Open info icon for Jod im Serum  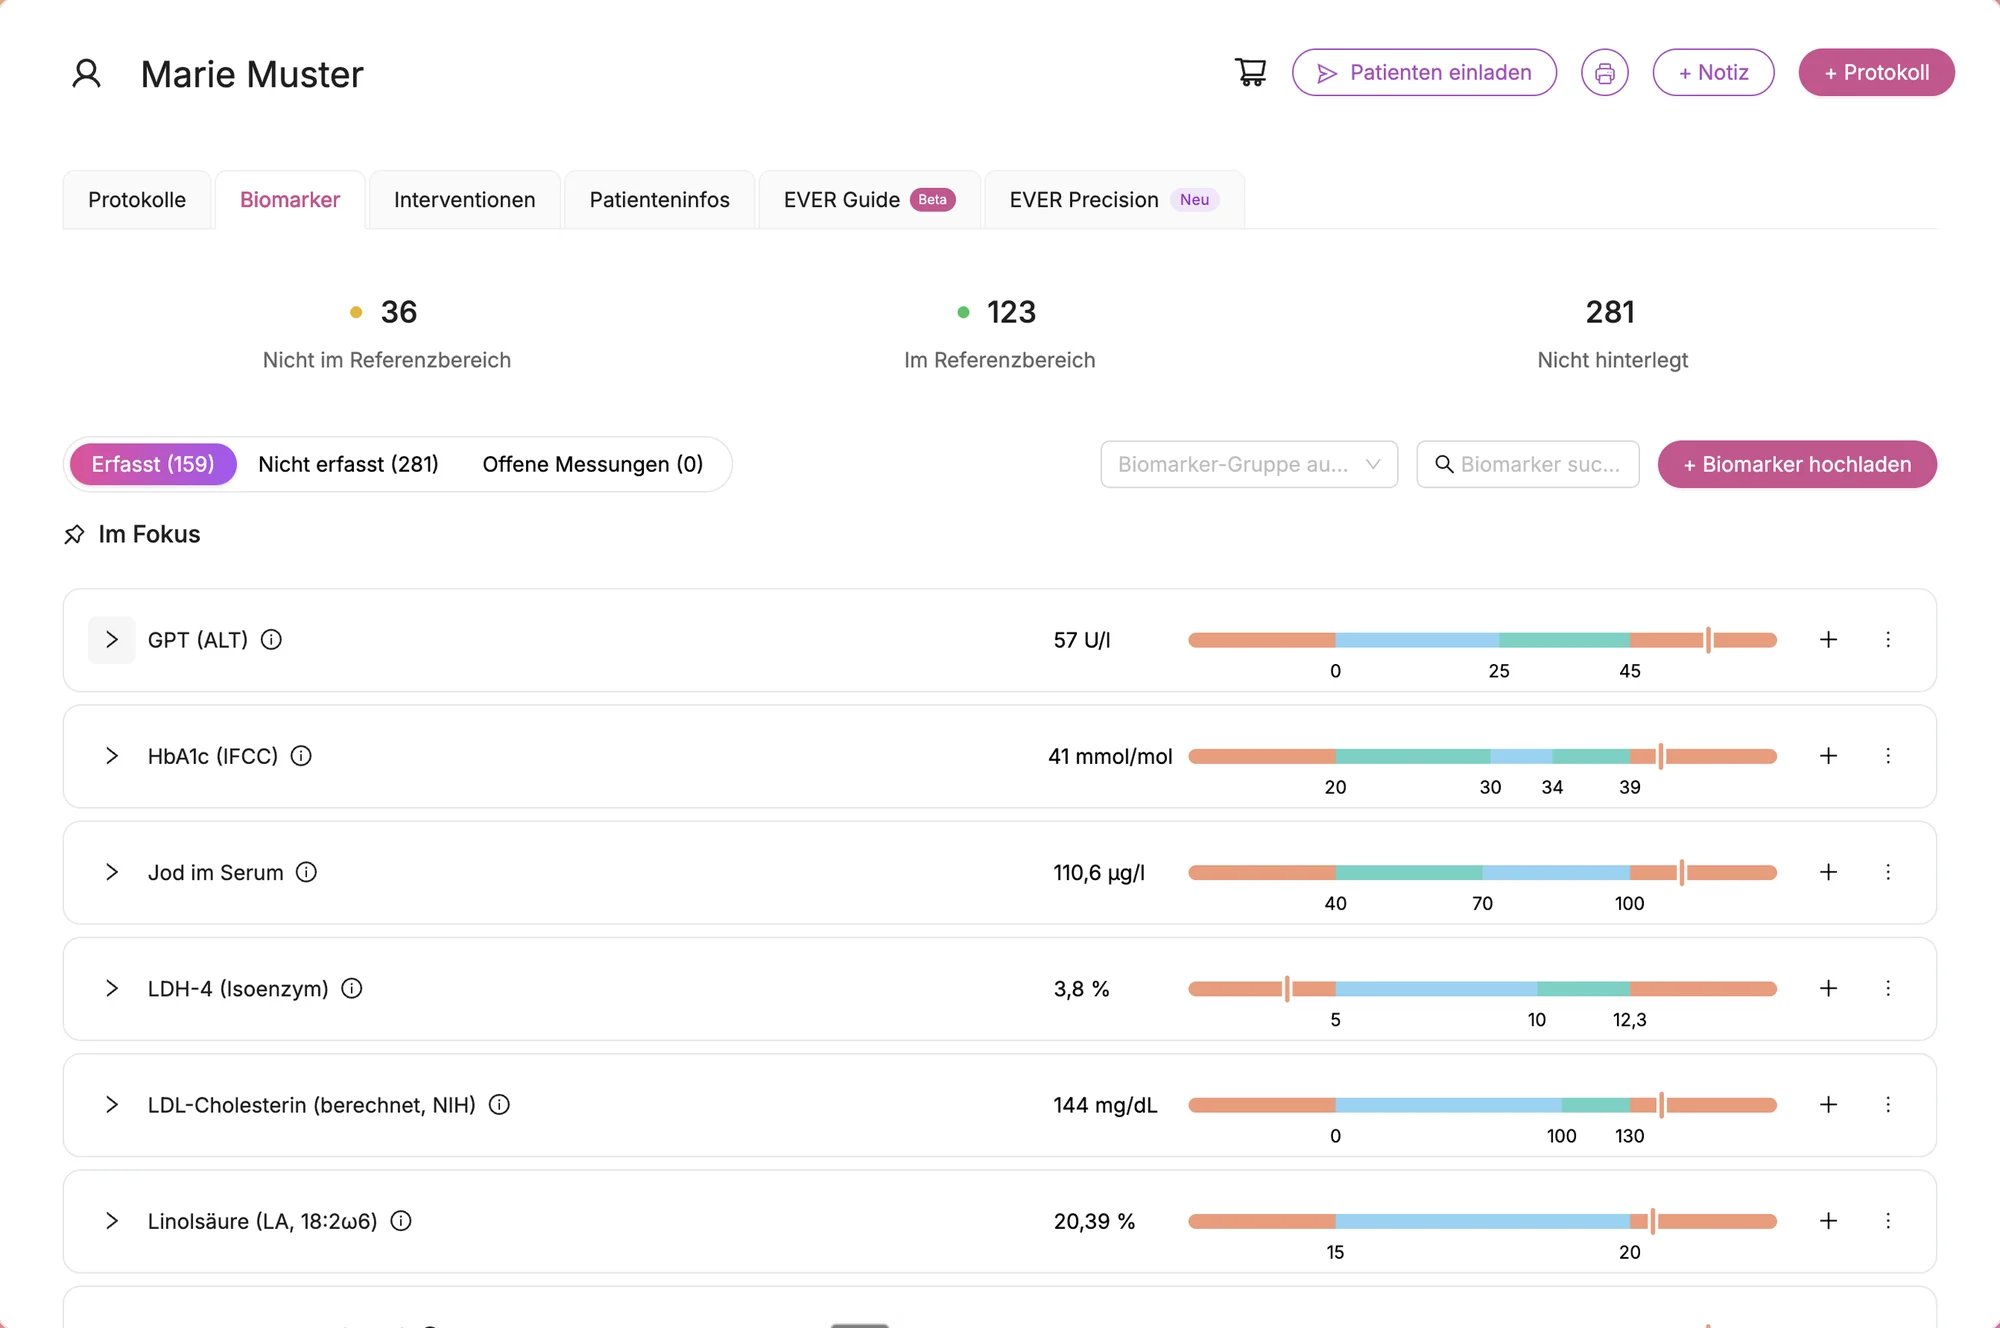(307, 872)
